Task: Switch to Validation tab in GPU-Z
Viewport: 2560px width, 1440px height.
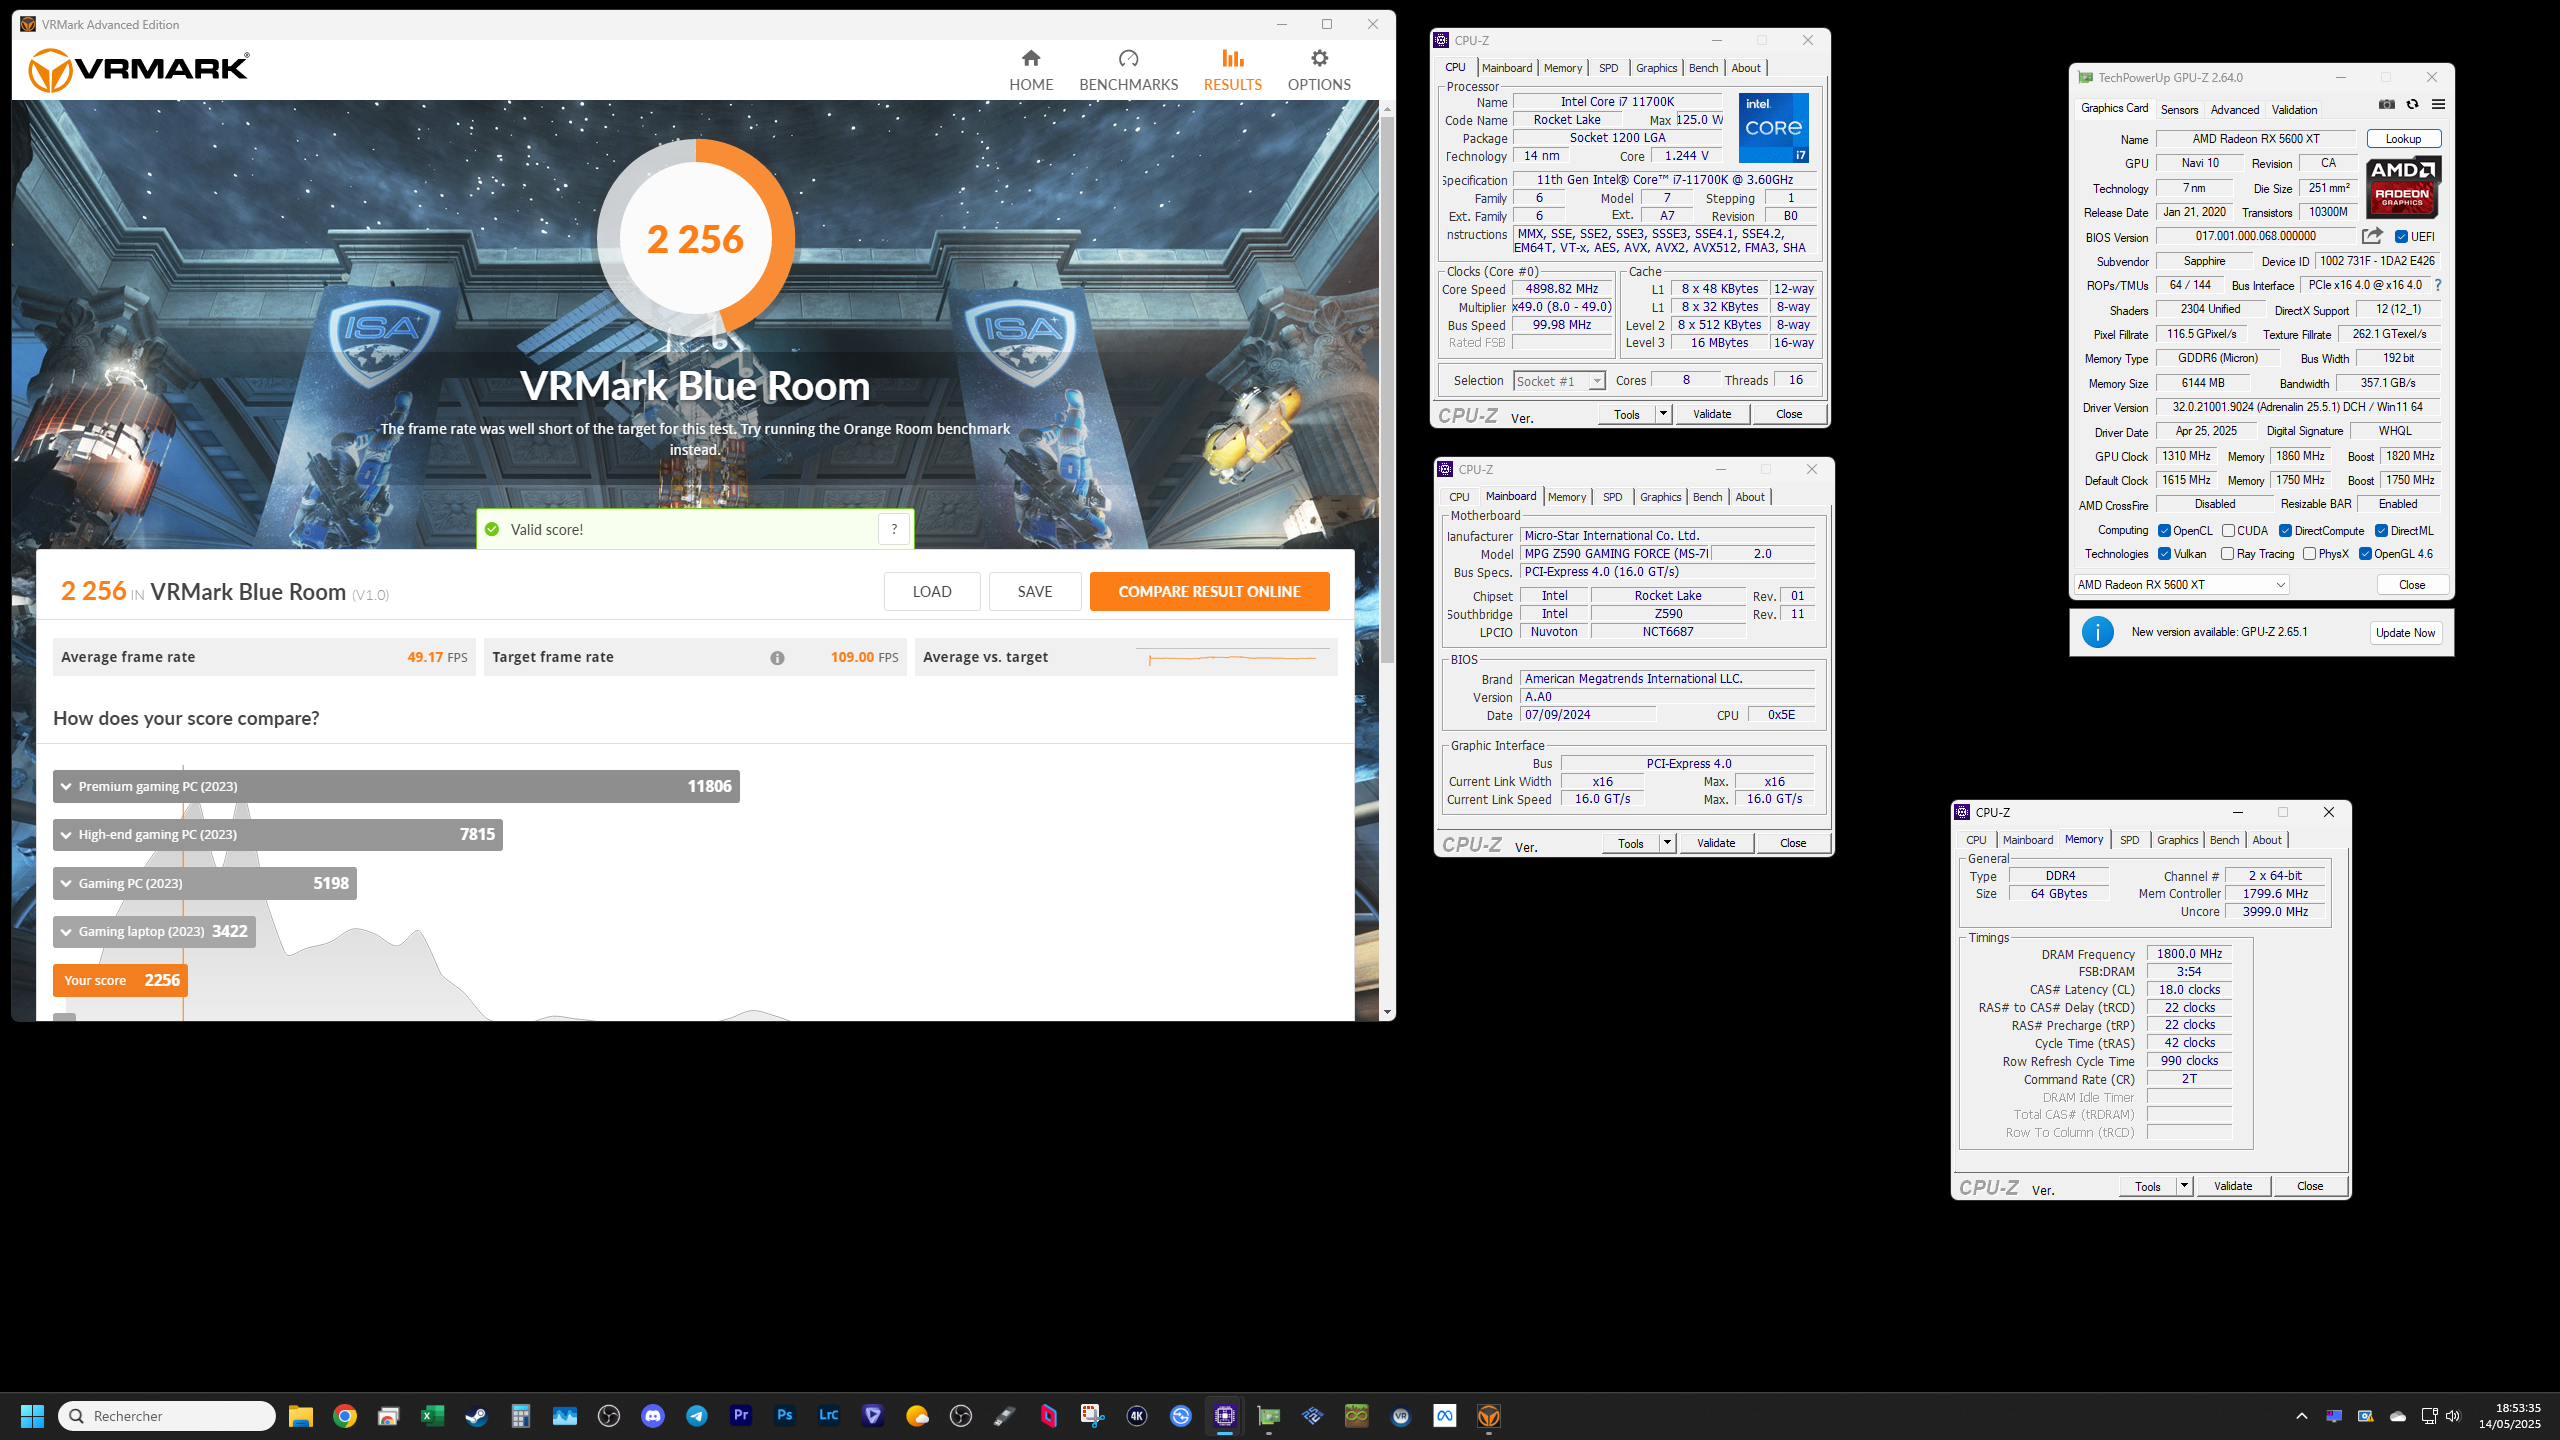Action: 2294,110
